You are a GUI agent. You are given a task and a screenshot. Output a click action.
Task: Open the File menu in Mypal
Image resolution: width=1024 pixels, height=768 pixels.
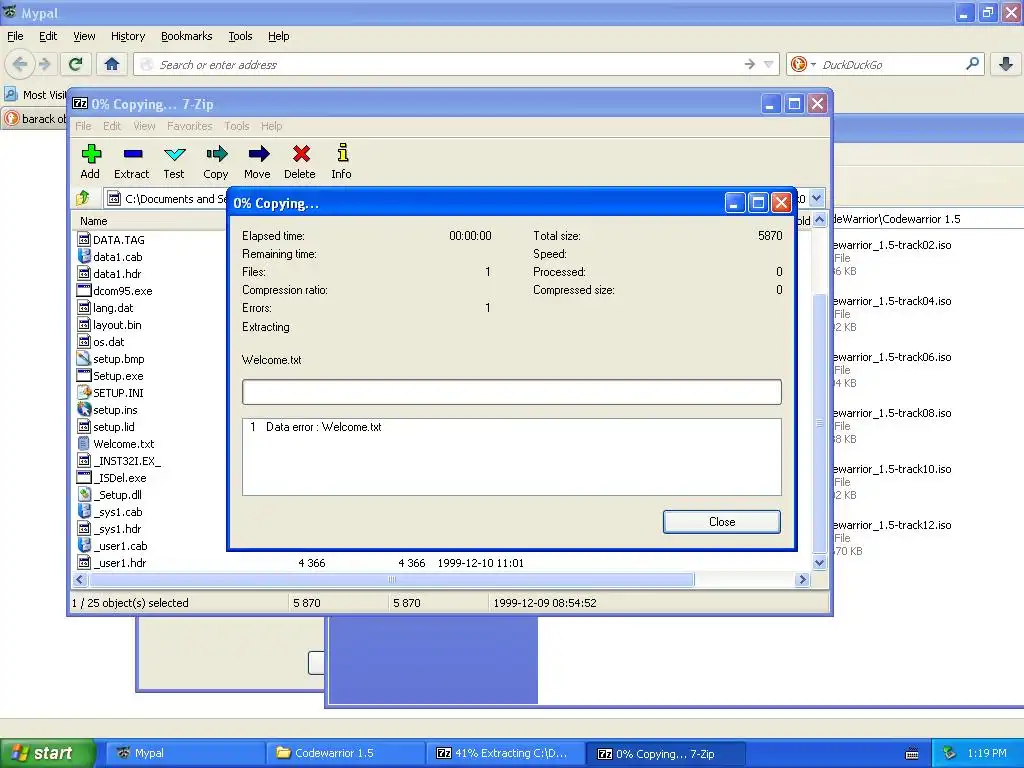tap(15, 36)
